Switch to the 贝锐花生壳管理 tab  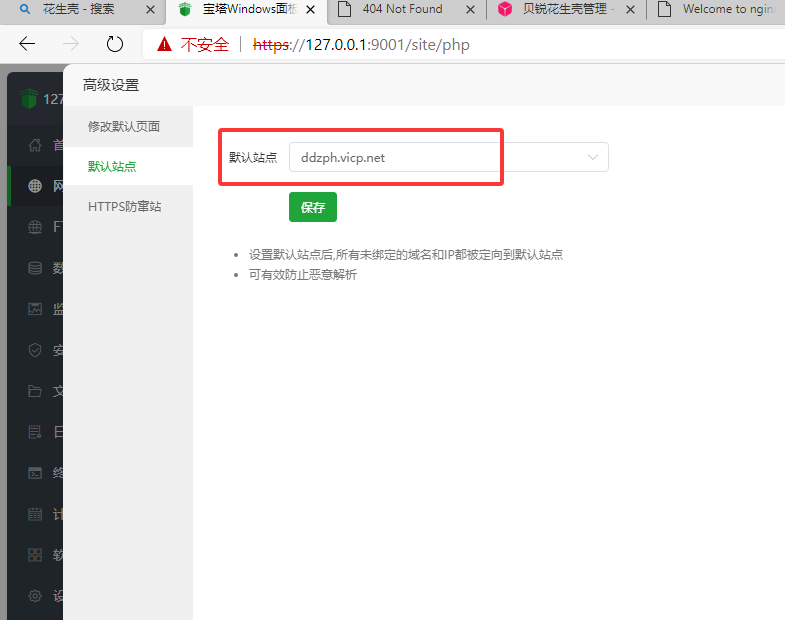(566, 11)
